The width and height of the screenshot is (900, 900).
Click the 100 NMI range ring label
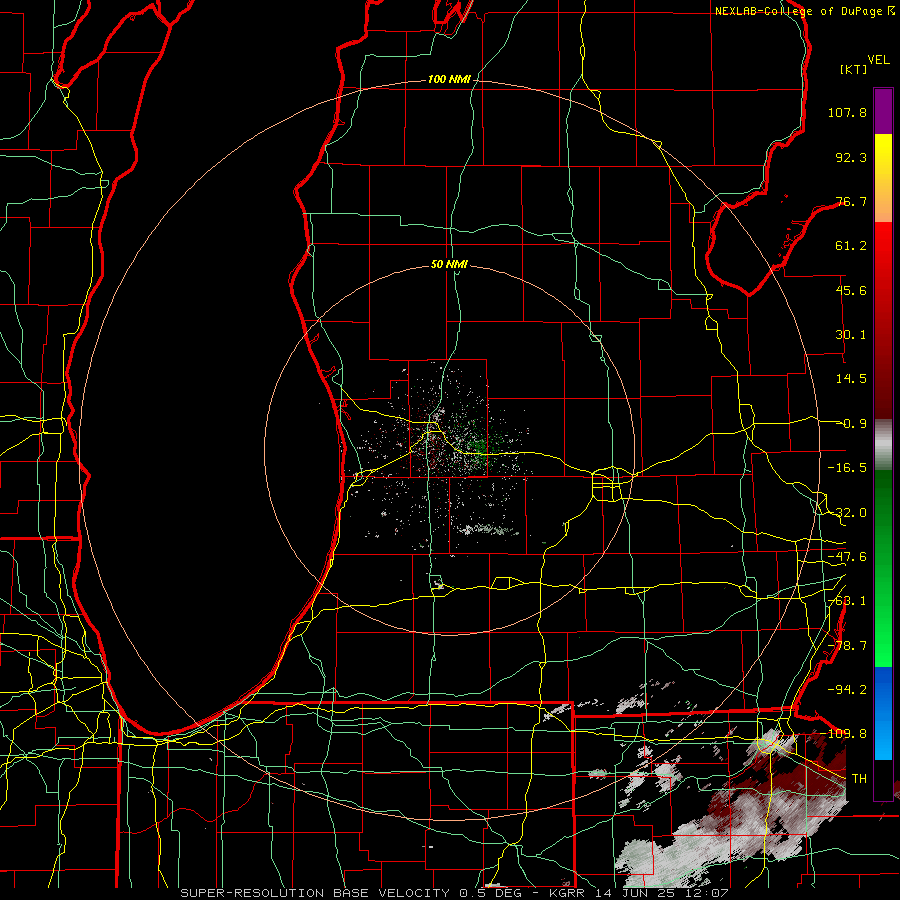(449, 79)
